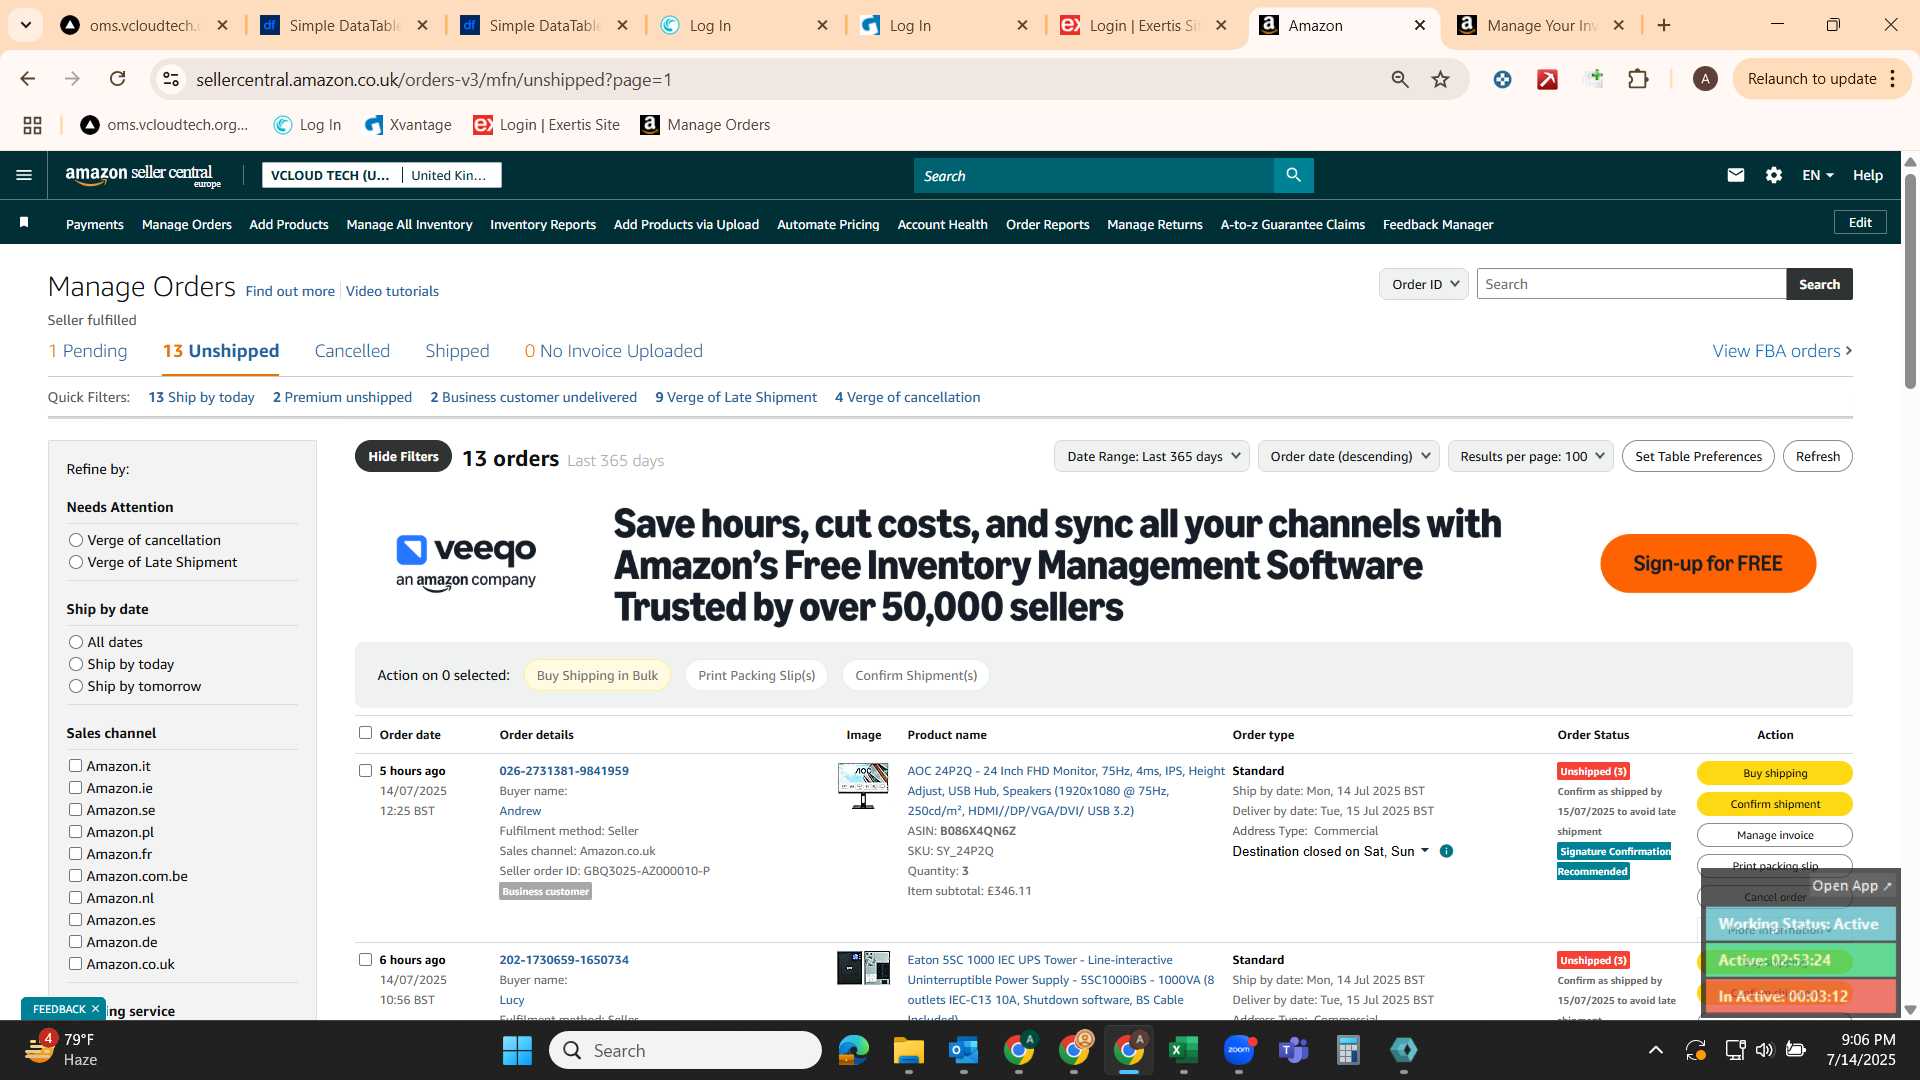Viewport: 1920px width, 1080px height.
Task: Open Calculator from taskbar
Action: [1348, 1050]
